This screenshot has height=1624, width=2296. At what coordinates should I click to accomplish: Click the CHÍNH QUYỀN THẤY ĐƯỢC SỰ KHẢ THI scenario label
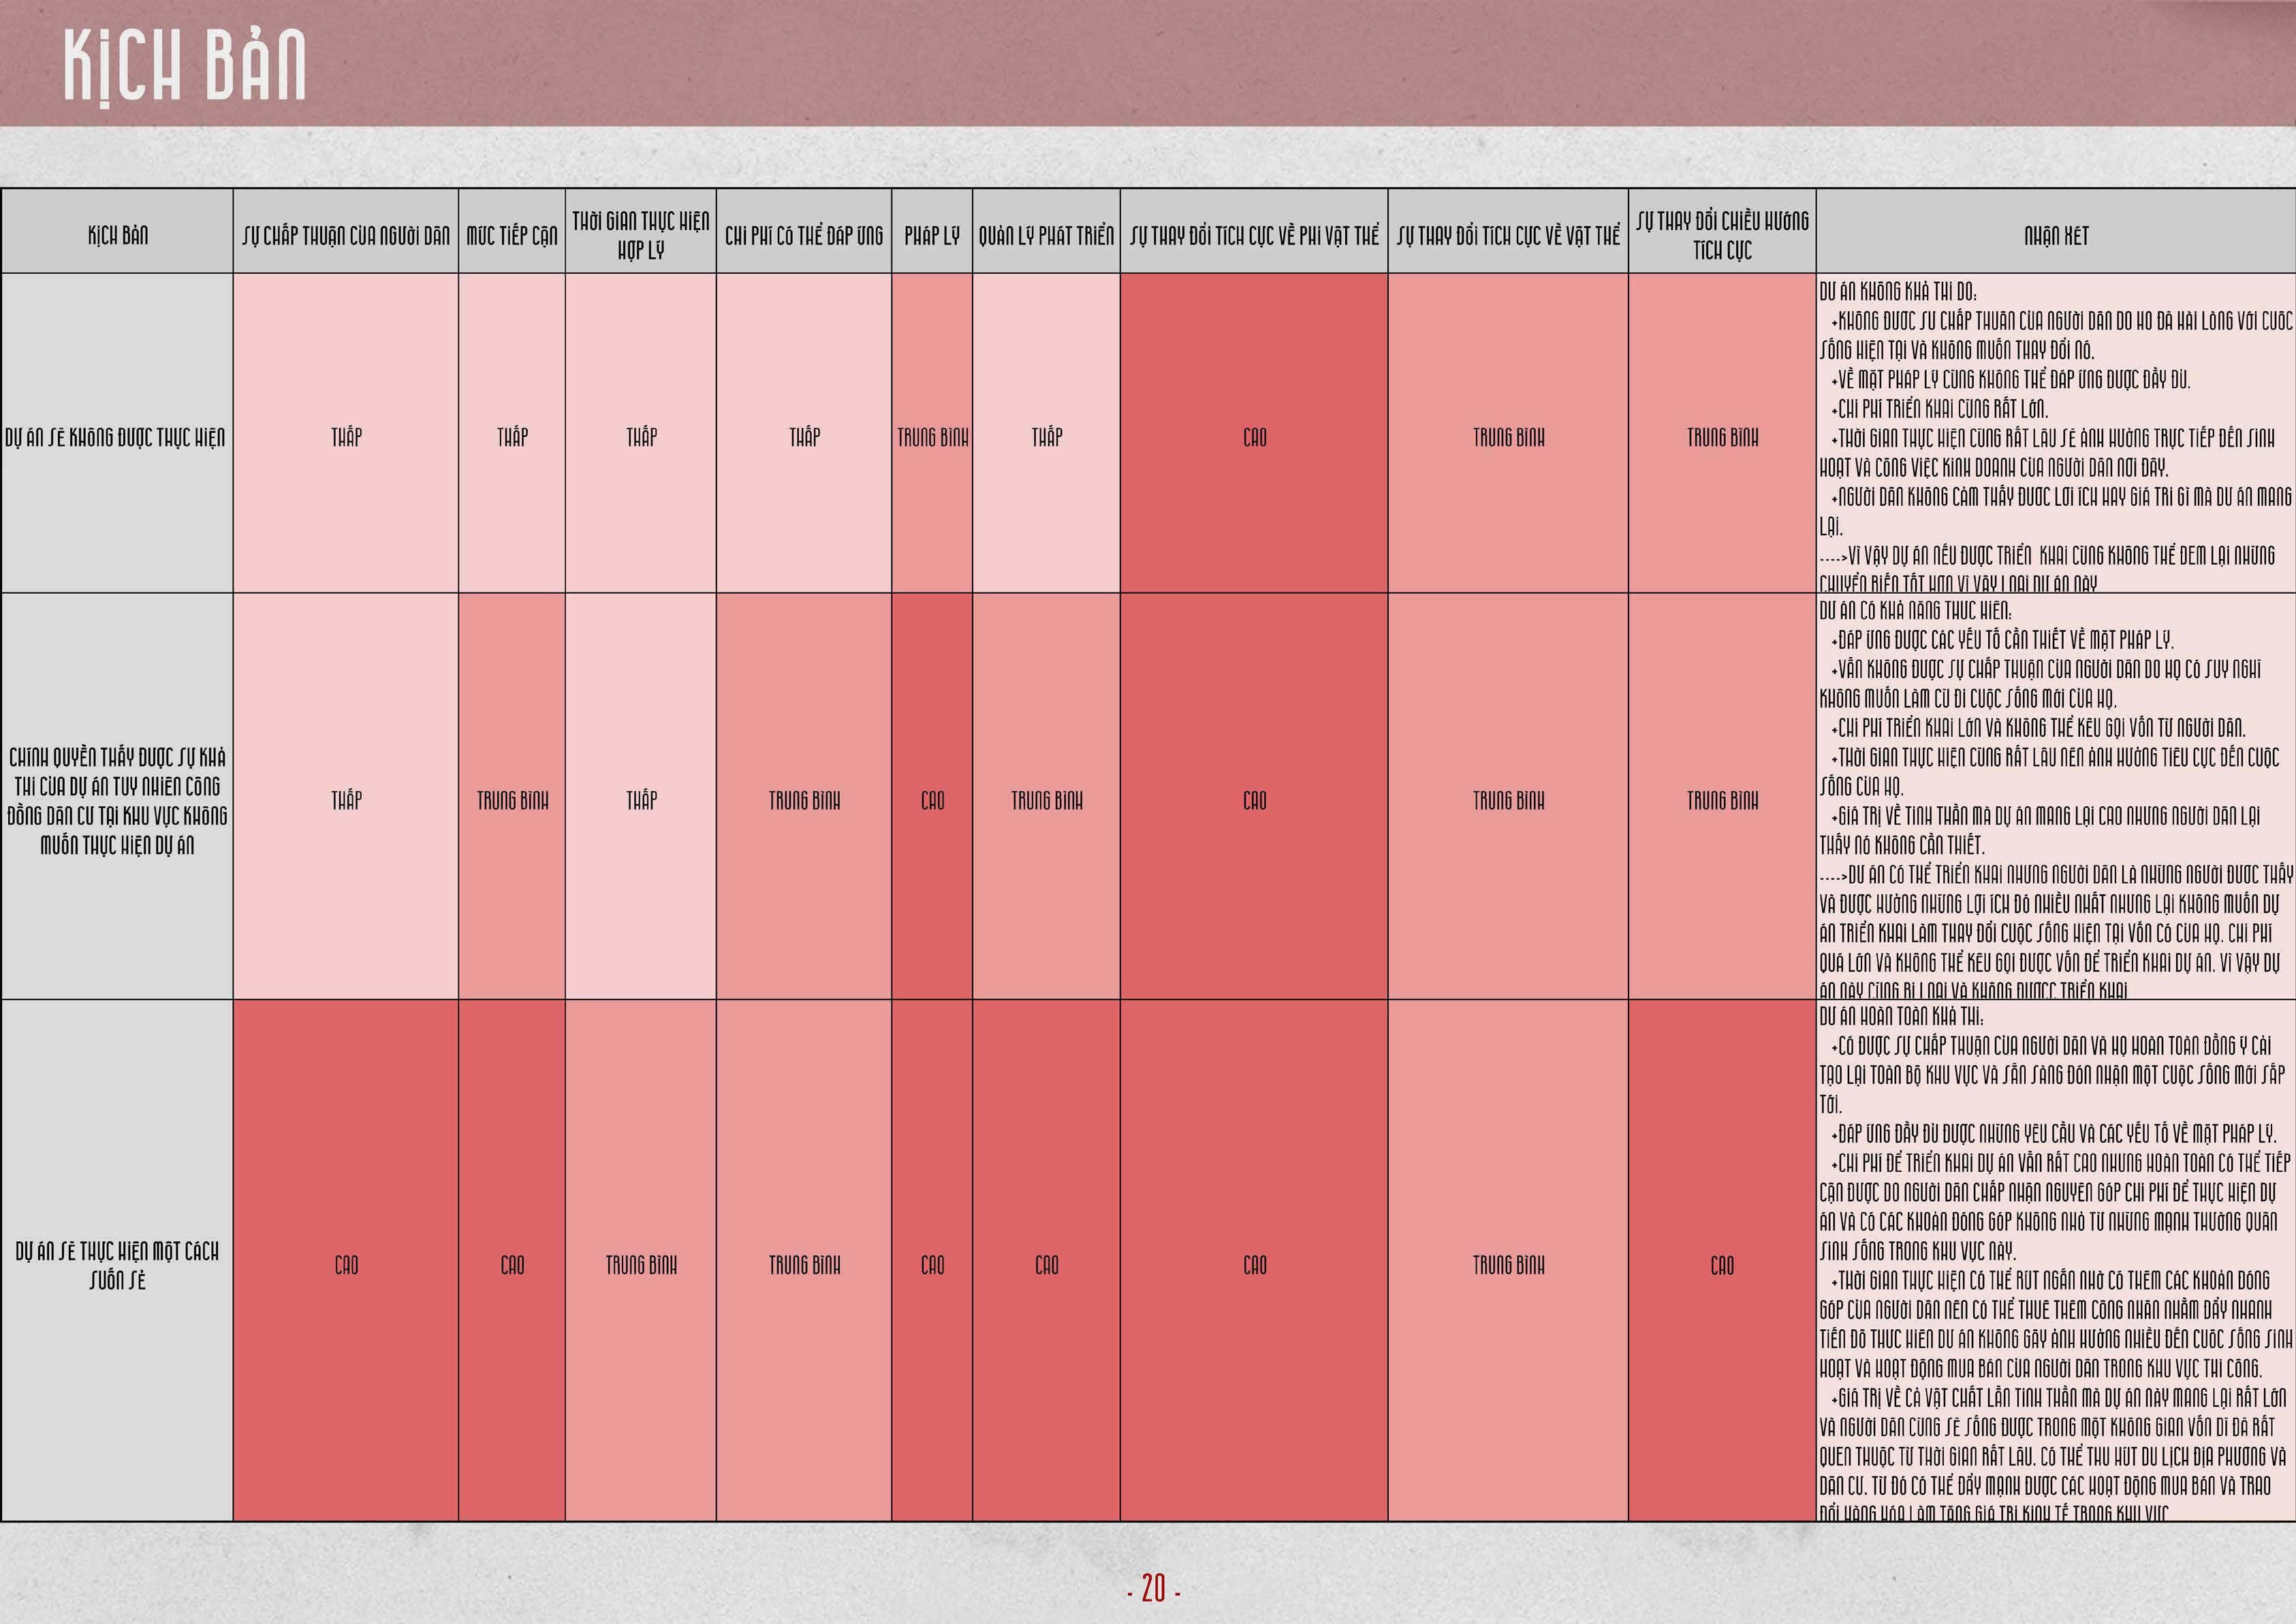coord(117,800)
